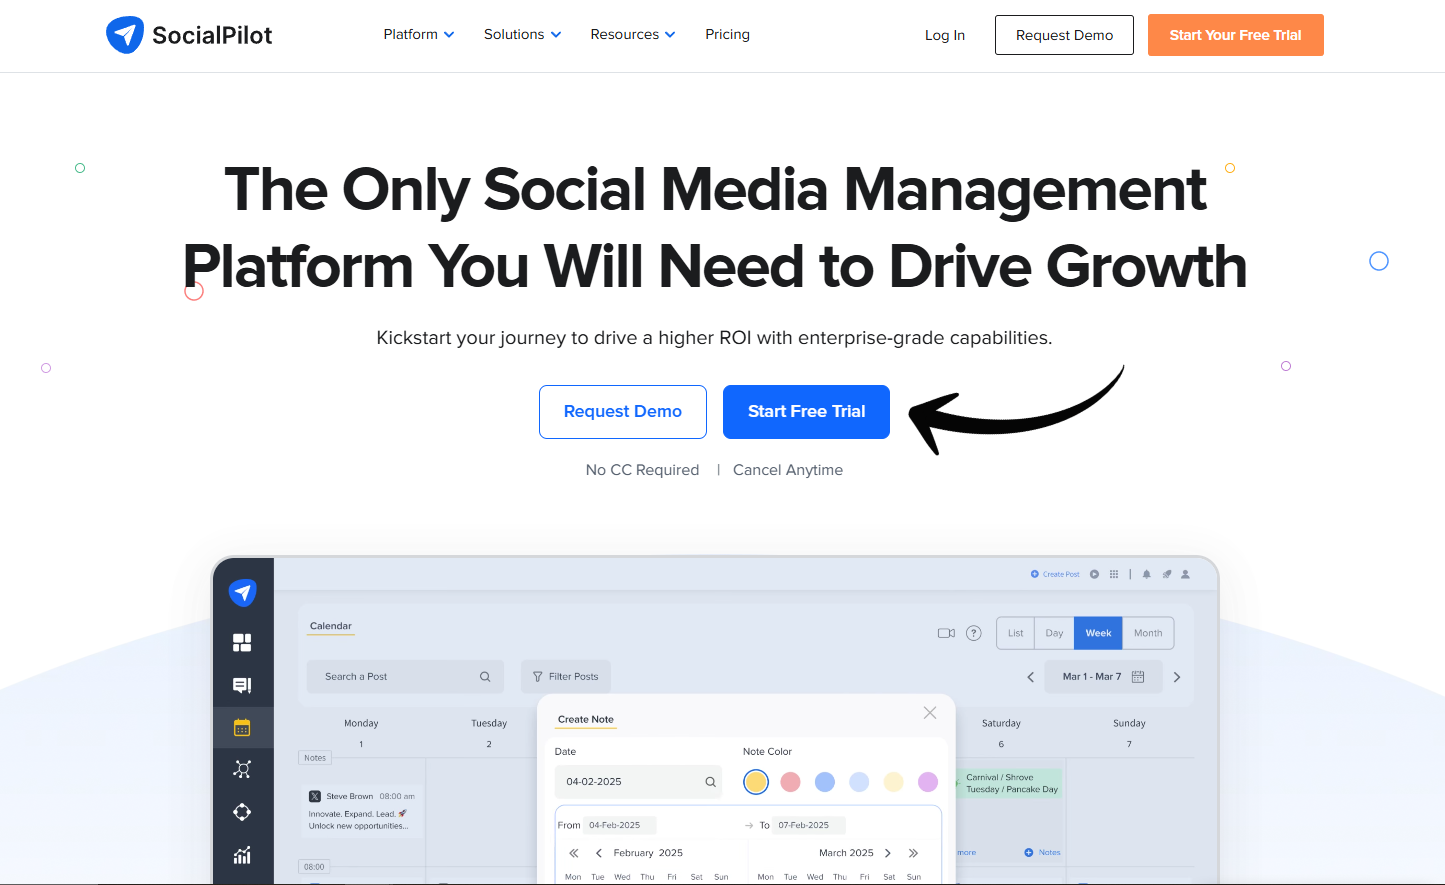Open the dashboard grid icon in the sidebar
Screen dimensions: 1445x885
(242, 642)
